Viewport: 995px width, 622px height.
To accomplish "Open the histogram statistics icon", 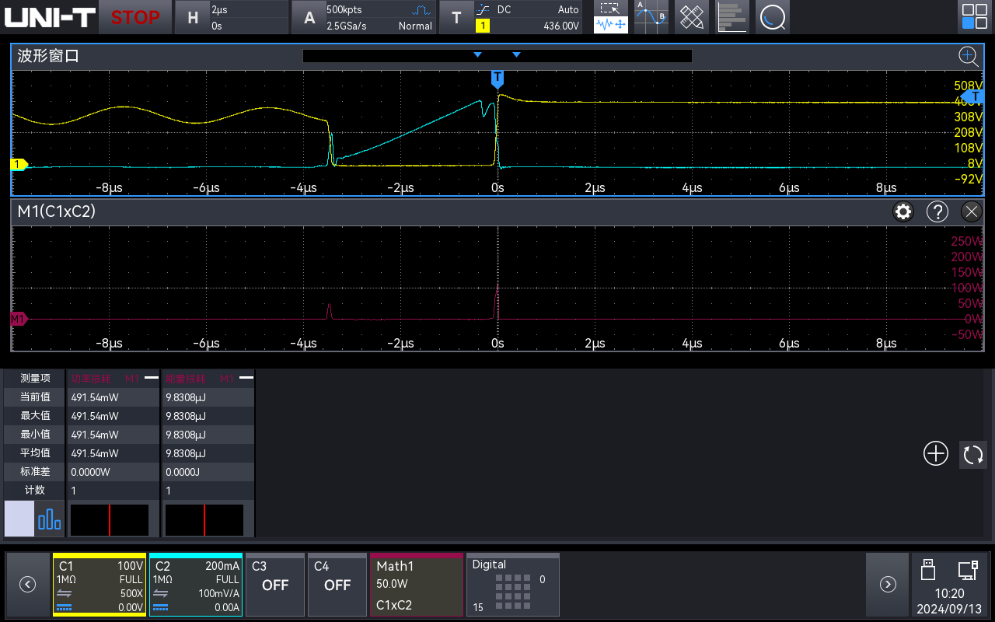I will 732,17.
